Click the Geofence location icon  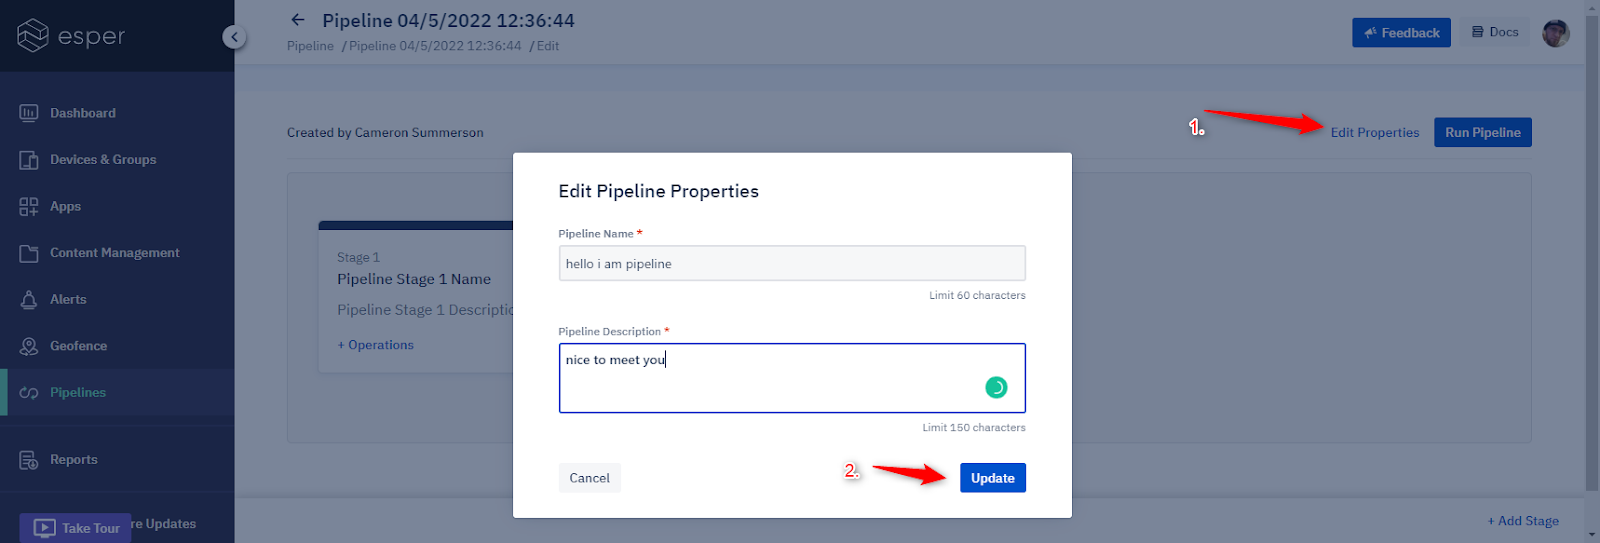pos(29,346)
